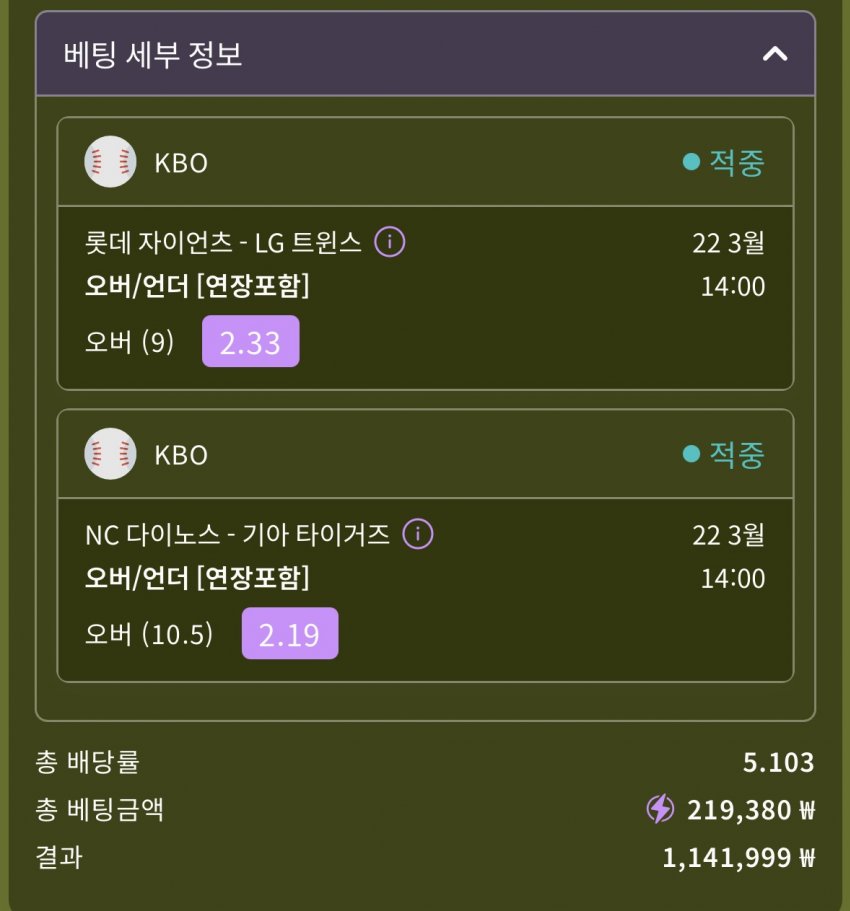The height and width of the screenshot is (911, 850).
Task: Collapse the 베팅 세부 정보 chevron arrow
Action: 775,54
